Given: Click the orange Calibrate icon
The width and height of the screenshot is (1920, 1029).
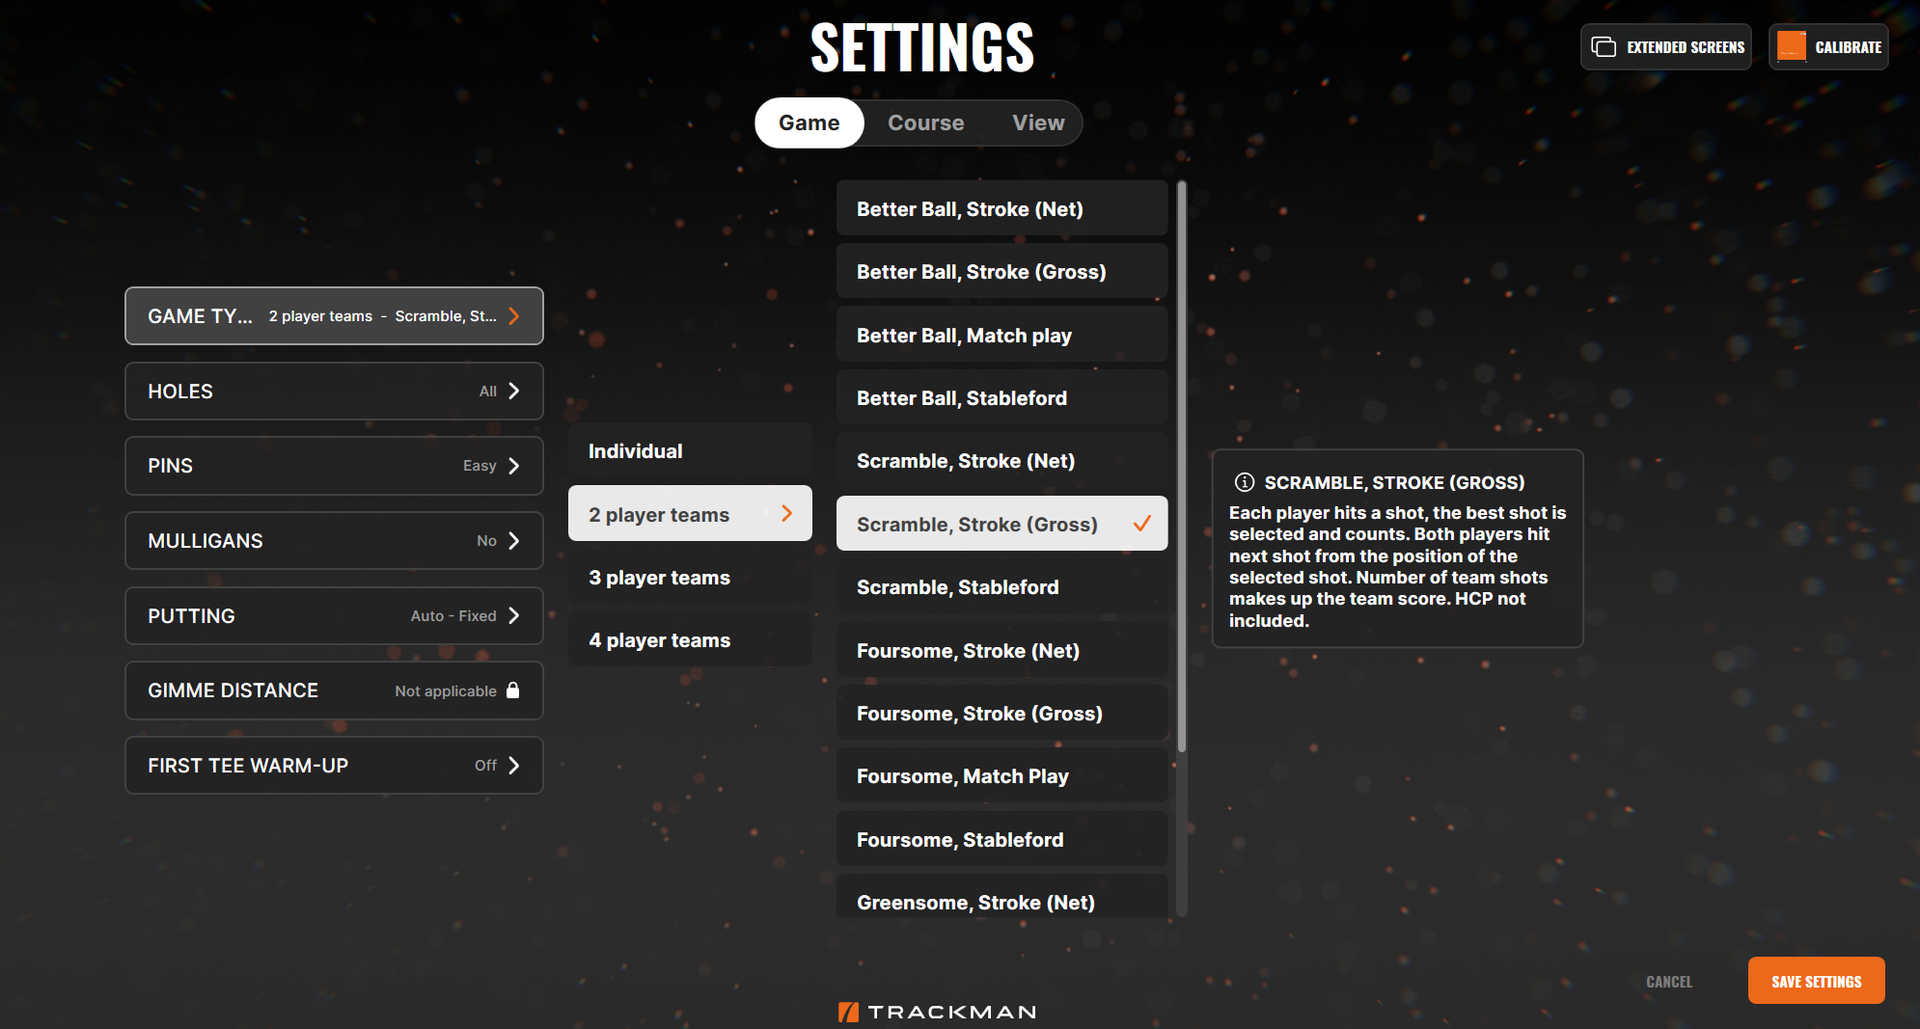Looking at the screenshot, I should coord(1791,47).
